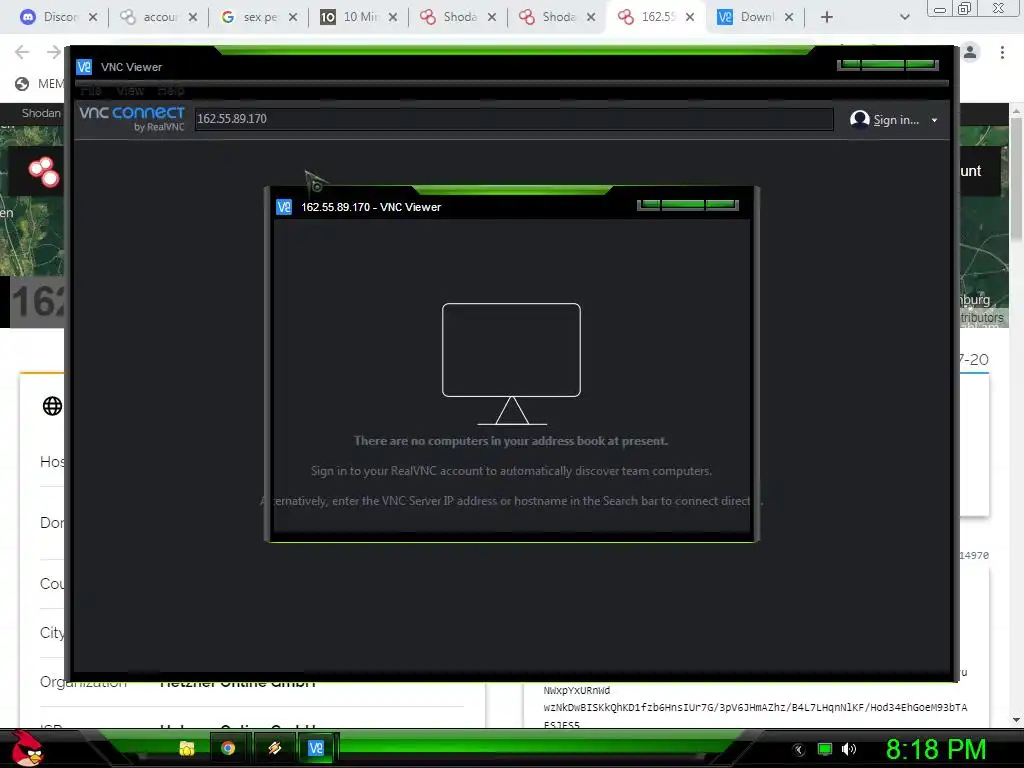Click the VNC Viewer title bar icon
This screenshot has height=768, width=1024.
tap(84, 67)
